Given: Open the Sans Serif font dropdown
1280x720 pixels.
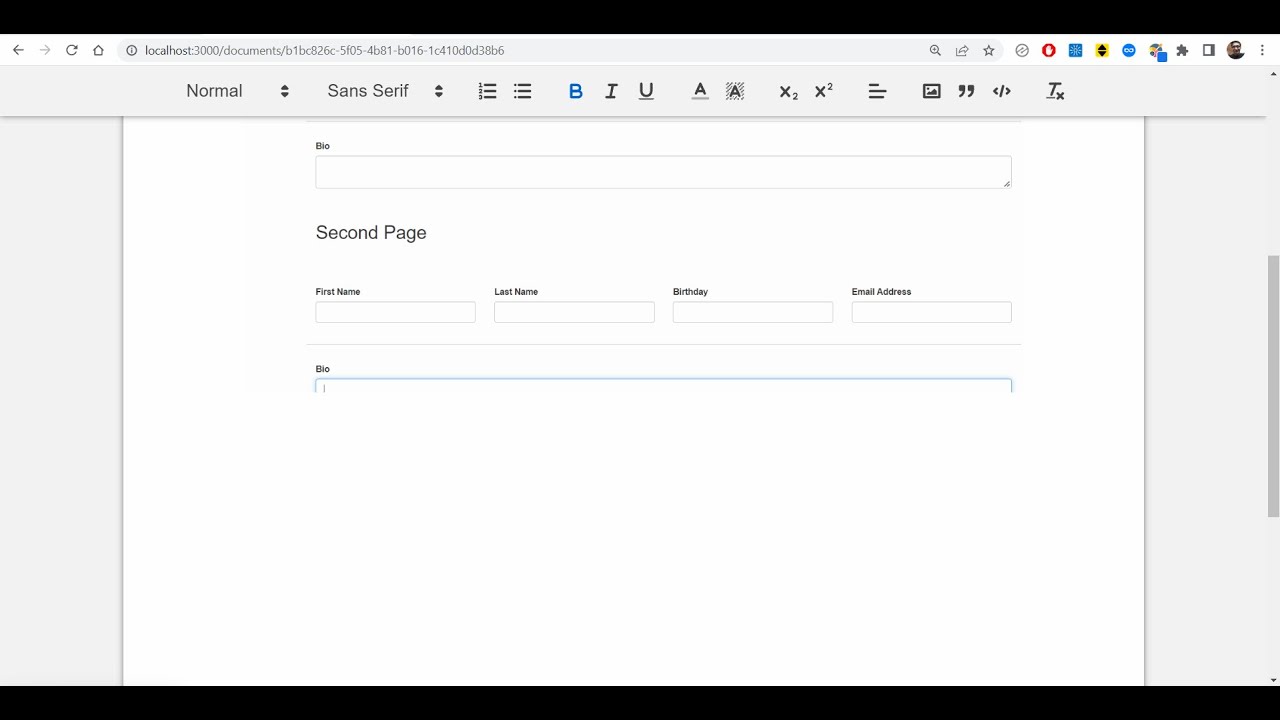Looking at the screenshot, I should pos(385,91).
